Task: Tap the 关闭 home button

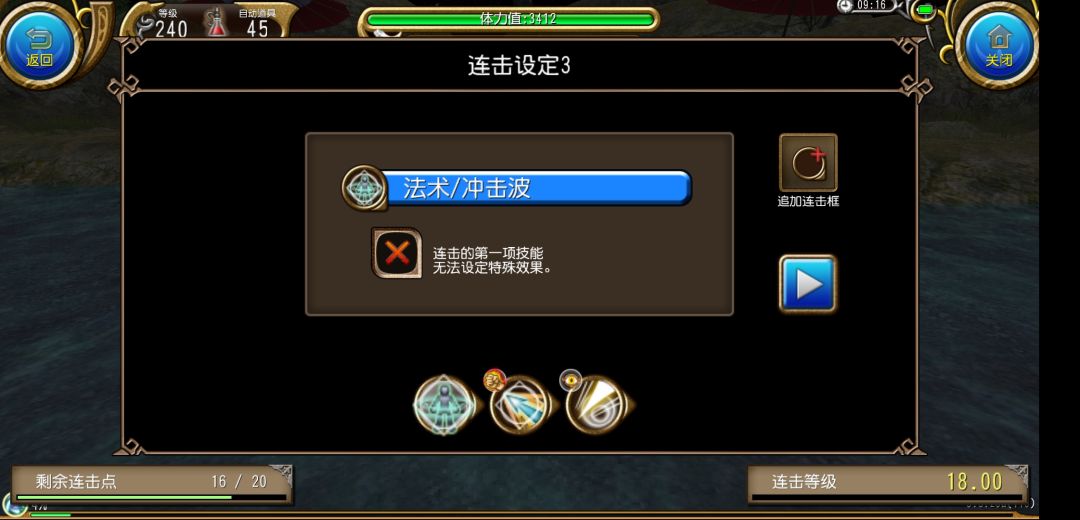Action: pos(999,45)
